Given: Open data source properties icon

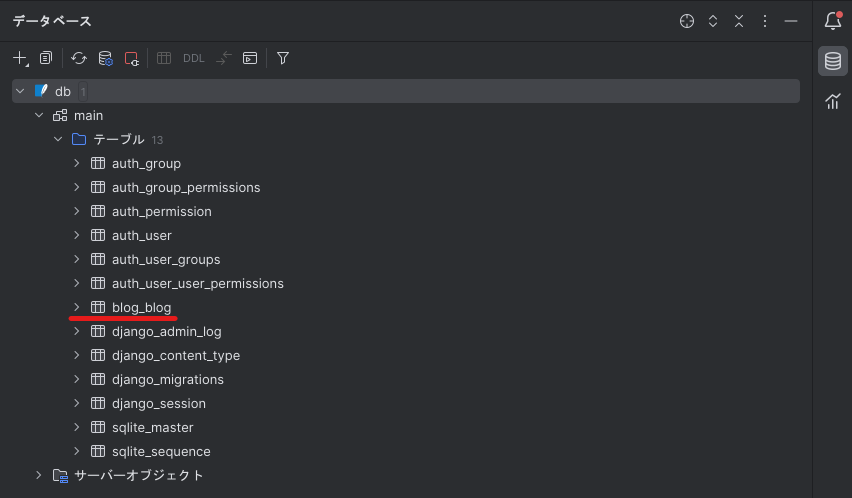Looking at the screenshot, I should pos(105,58).
